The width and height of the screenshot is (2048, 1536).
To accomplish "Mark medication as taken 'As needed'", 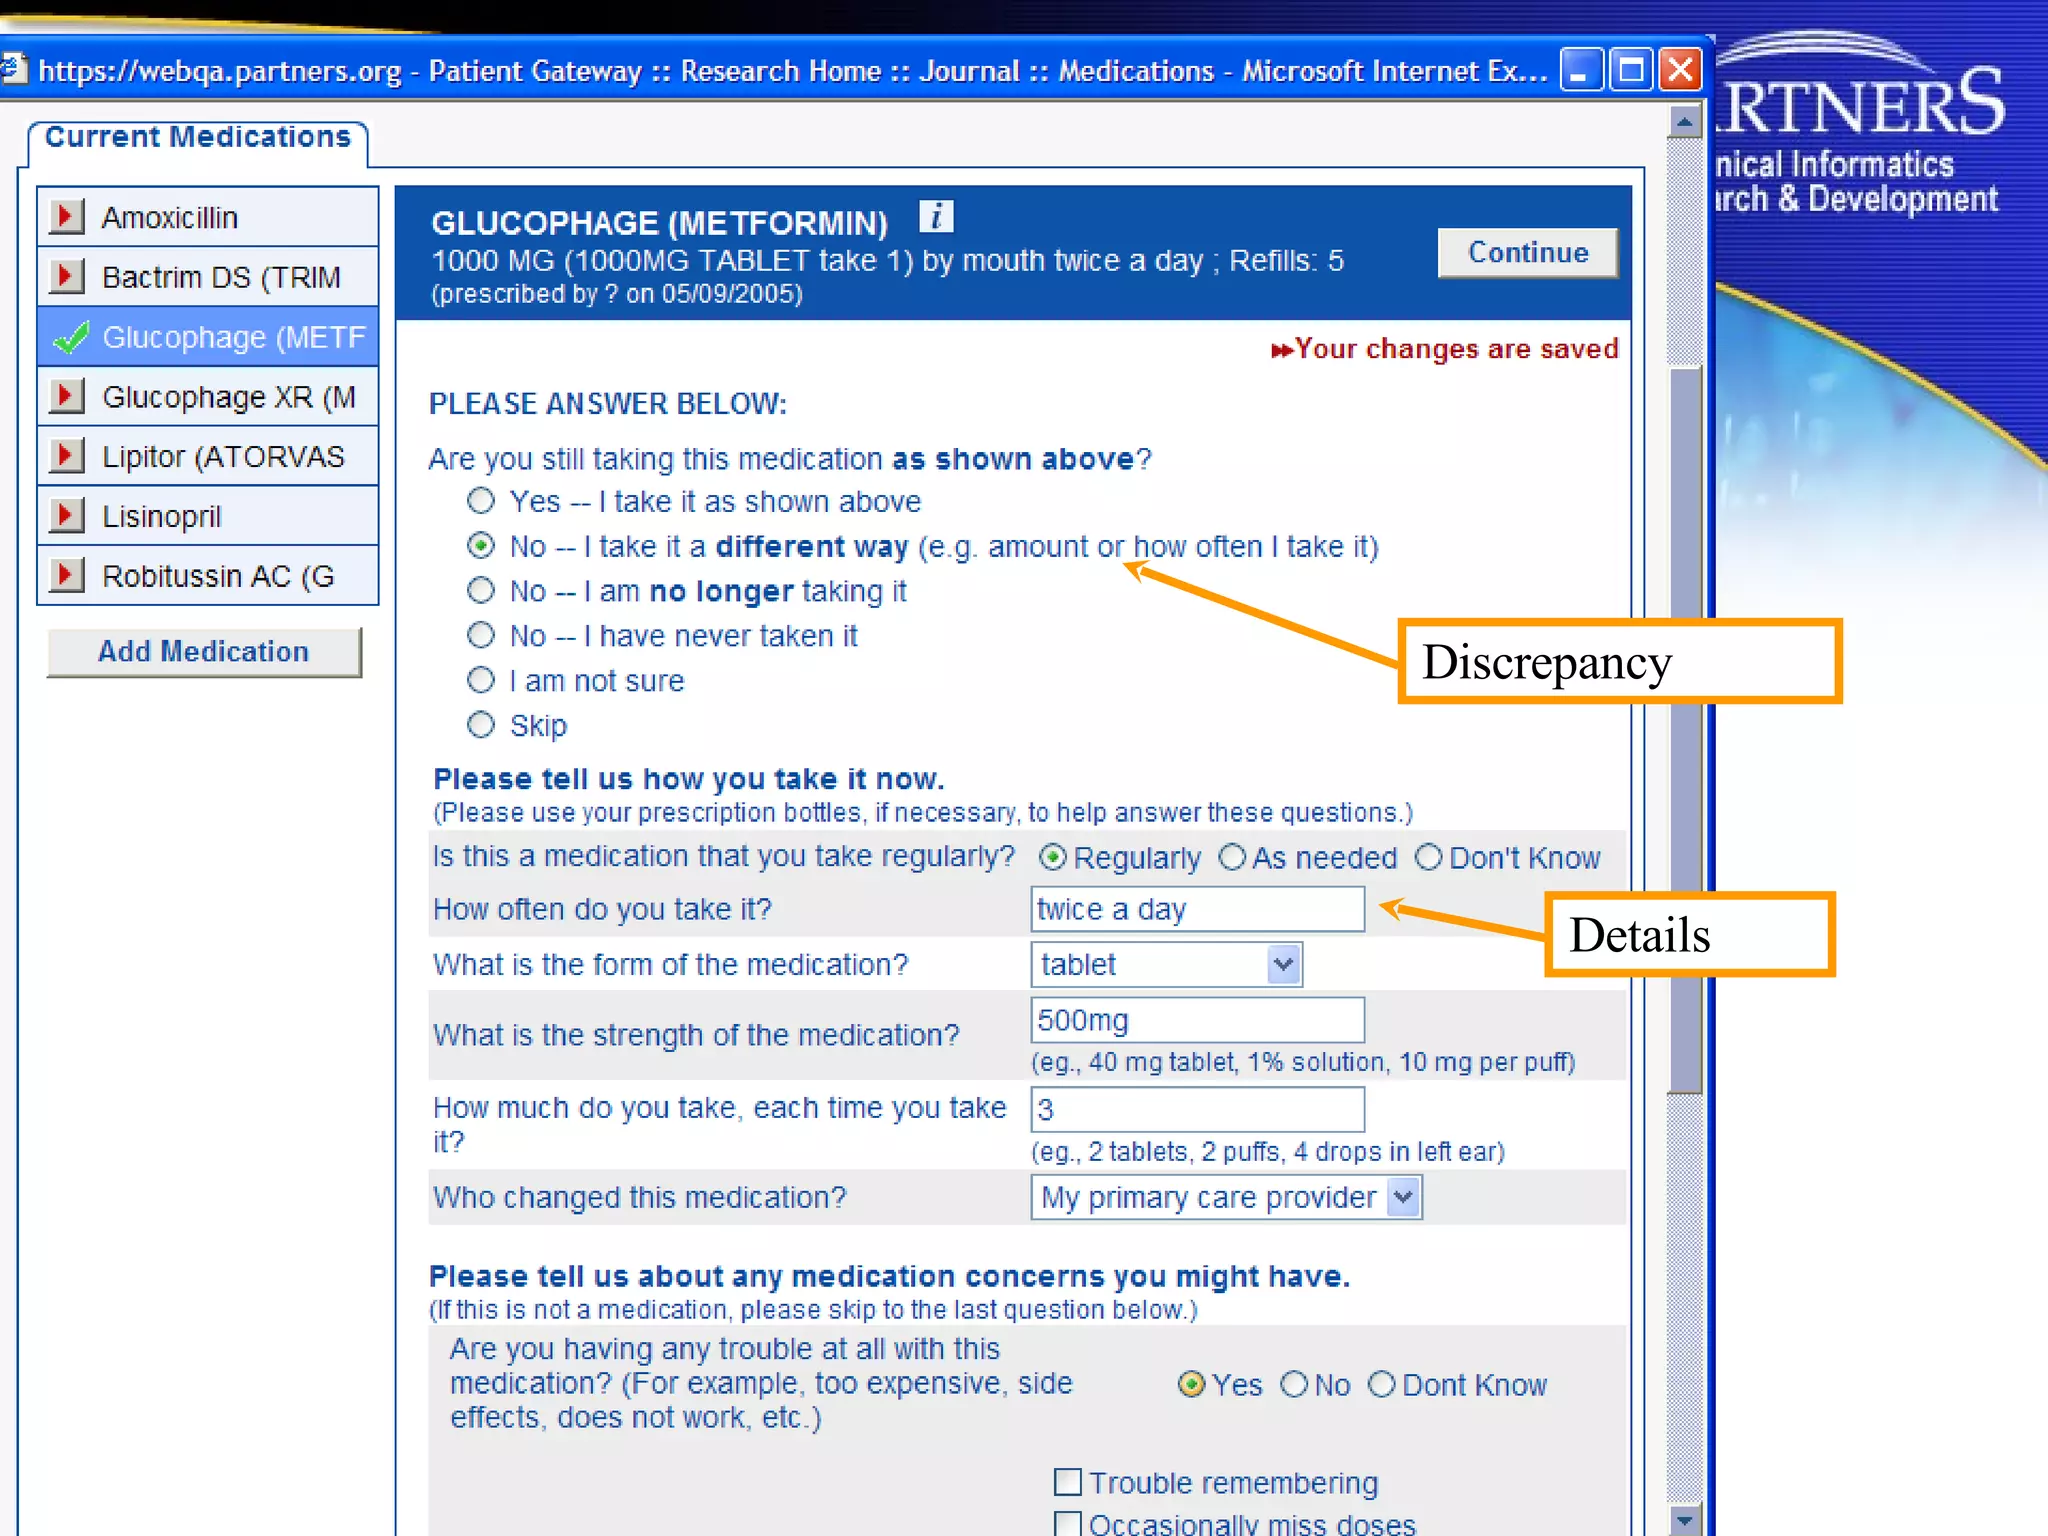I will click(x=1232, y=857).
